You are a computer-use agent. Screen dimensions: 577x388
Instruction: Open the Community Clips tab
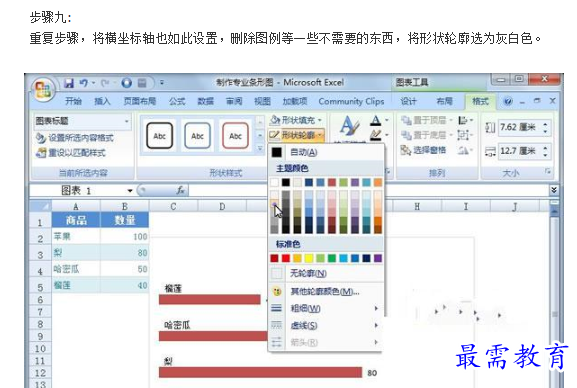click(351, 101)
